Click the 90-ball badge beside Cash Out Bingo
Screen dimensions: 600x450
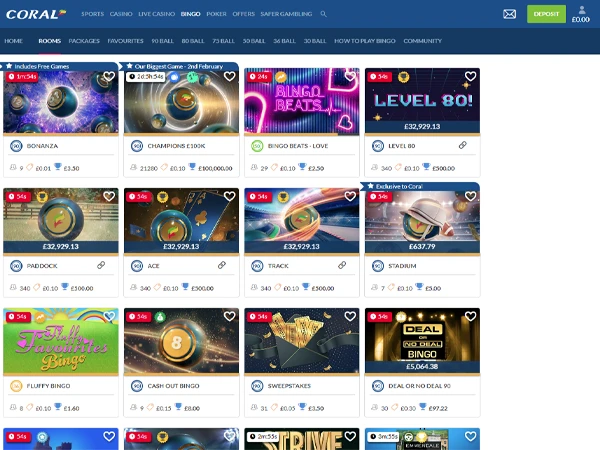[137, 386]
